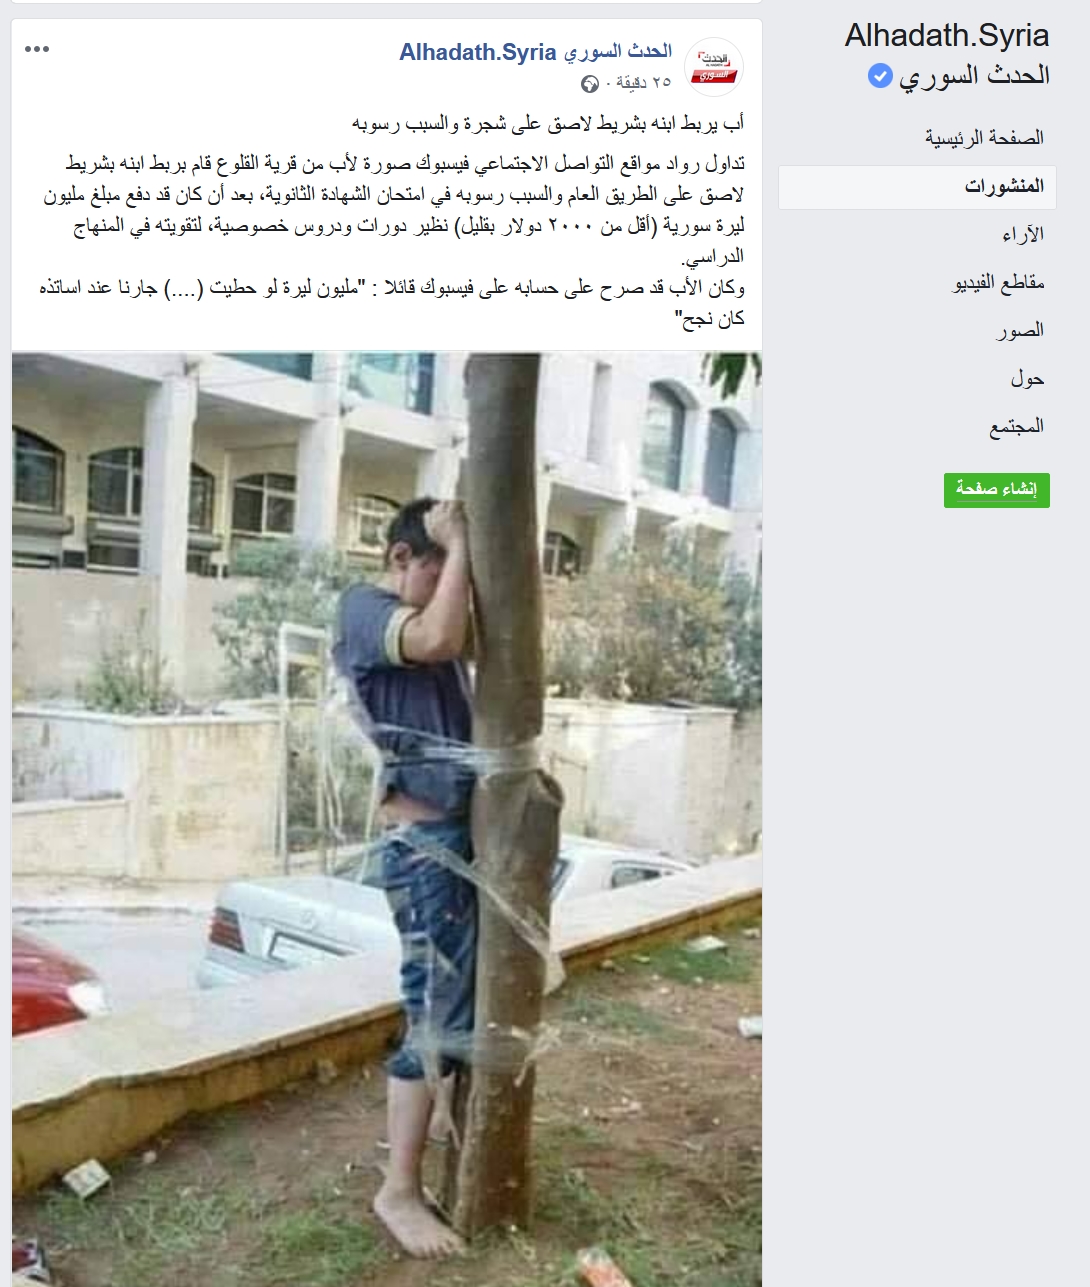Click the public globe privacy icon
Image resolution: width=1090 pixels, height=1287 pixels.
coord(590,83)
